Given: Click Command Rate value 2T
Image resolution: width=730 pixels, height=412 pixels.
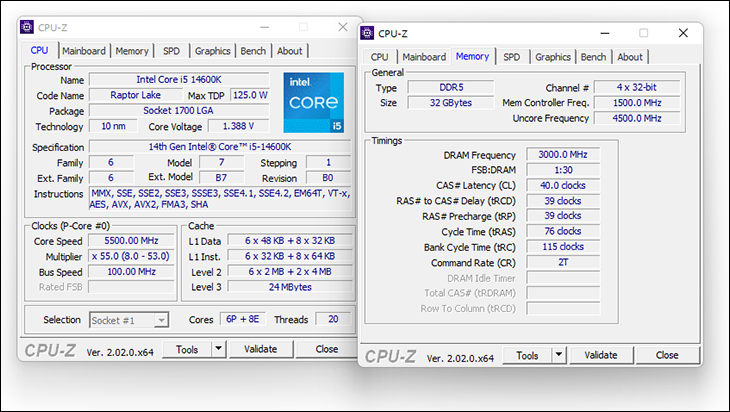Looking at the screenshot, I should [563, 262].
